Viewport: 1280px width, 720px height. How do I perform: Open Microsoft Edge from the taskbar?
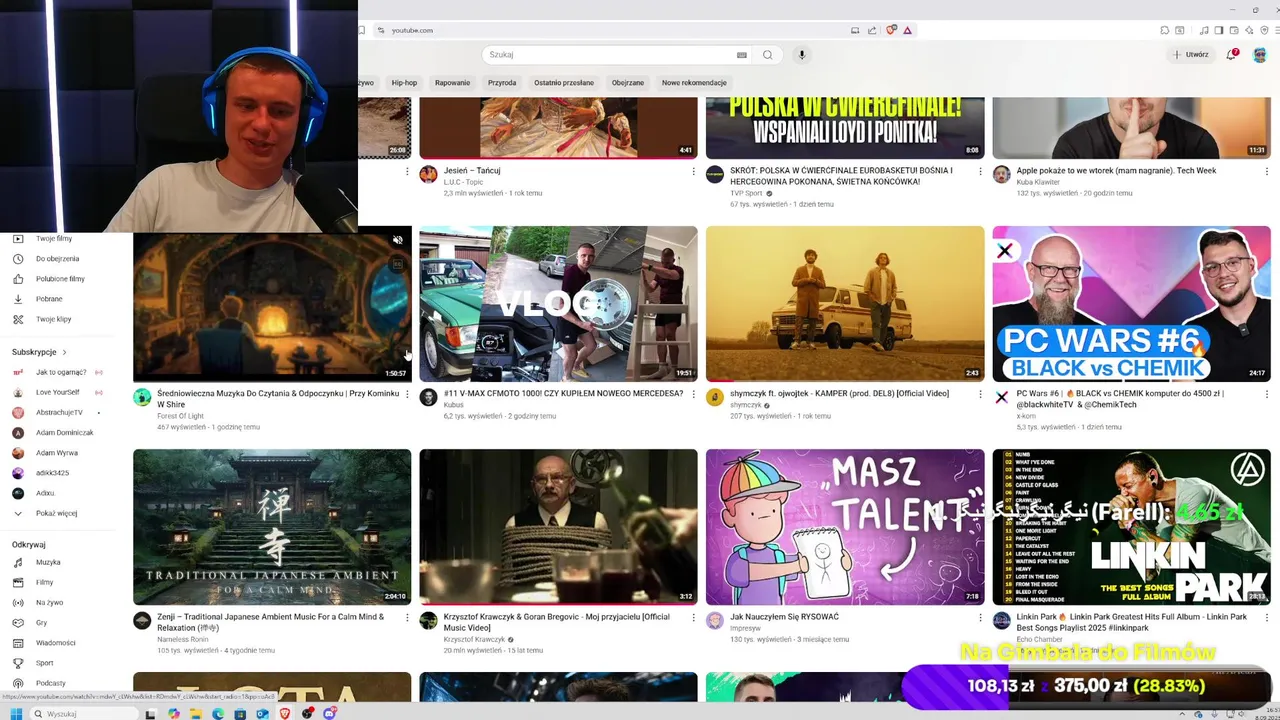pos(218,714)
